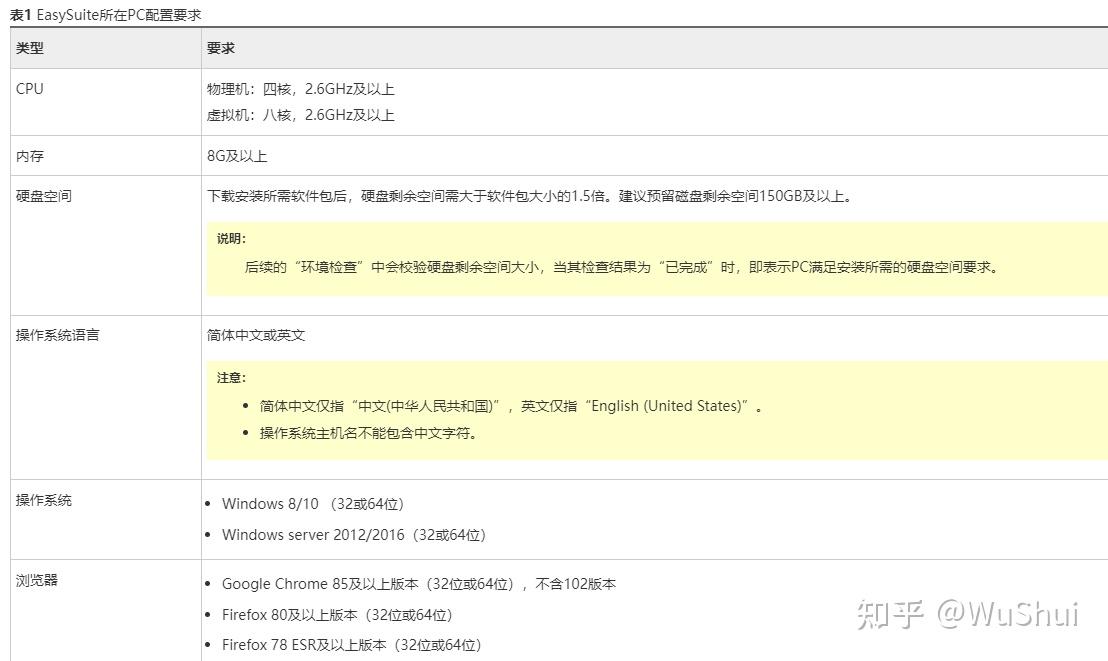Click 'Firefox 80及以上版本' bullet
This screenshot has height=661, width=1108.
click(337, 615)
